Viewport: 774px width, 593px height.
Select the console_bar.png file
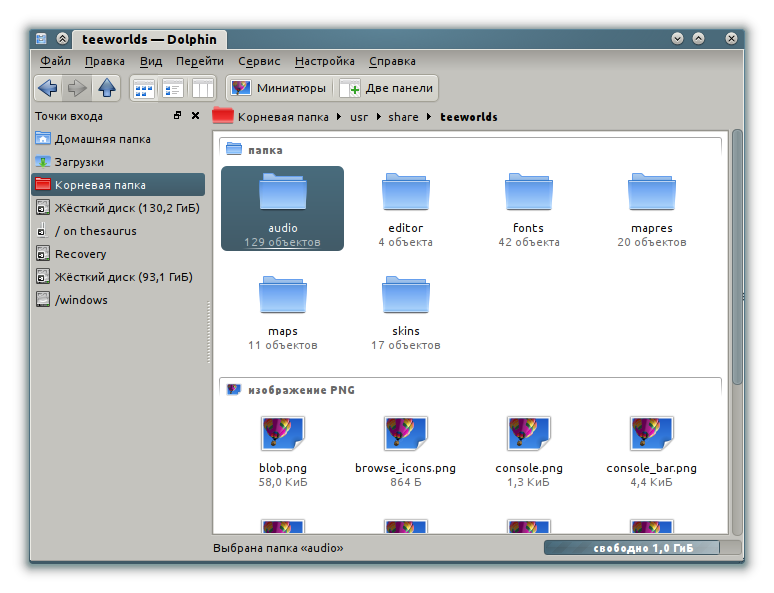652,449
